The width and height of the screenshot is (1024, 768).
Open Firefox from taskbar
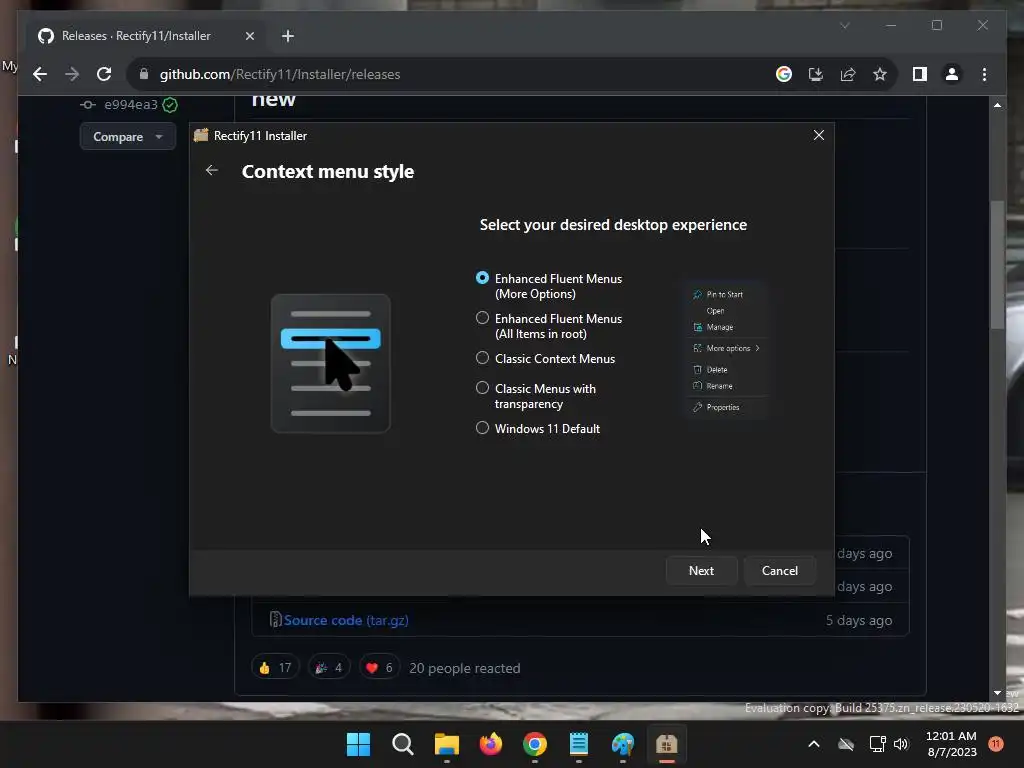point(490,744)
